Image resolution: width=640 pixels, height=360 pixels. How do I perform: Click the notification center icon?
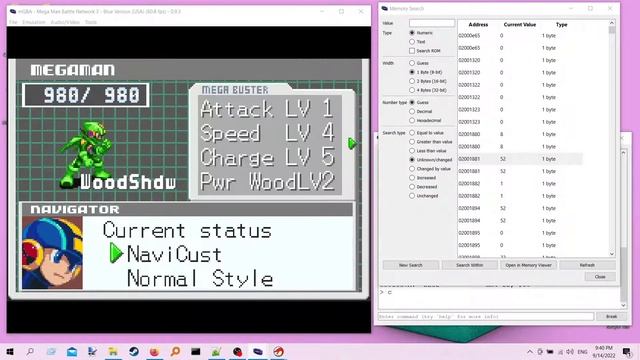tap(627, 351)
